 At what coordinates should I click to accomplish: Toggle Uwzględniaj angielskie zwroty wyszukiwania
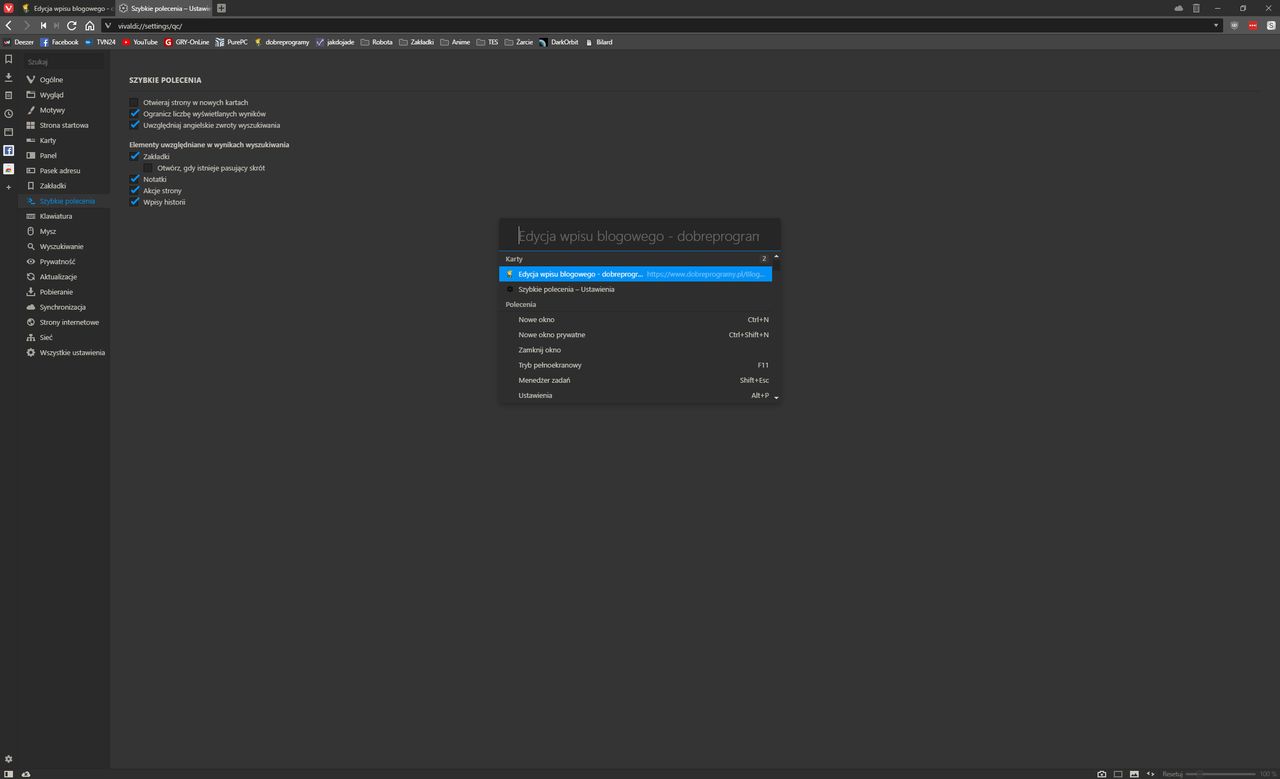(x=134, y=125)
